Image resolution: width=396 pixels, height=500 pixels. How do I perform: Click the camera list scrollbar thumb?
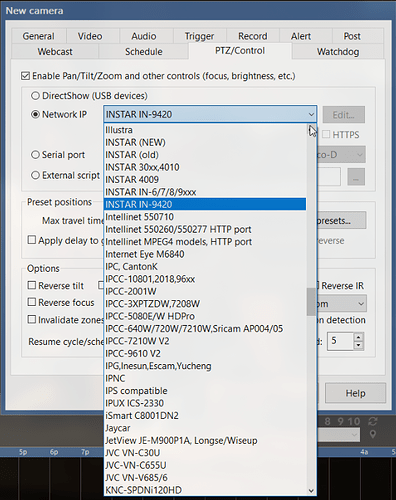point(311,302)
